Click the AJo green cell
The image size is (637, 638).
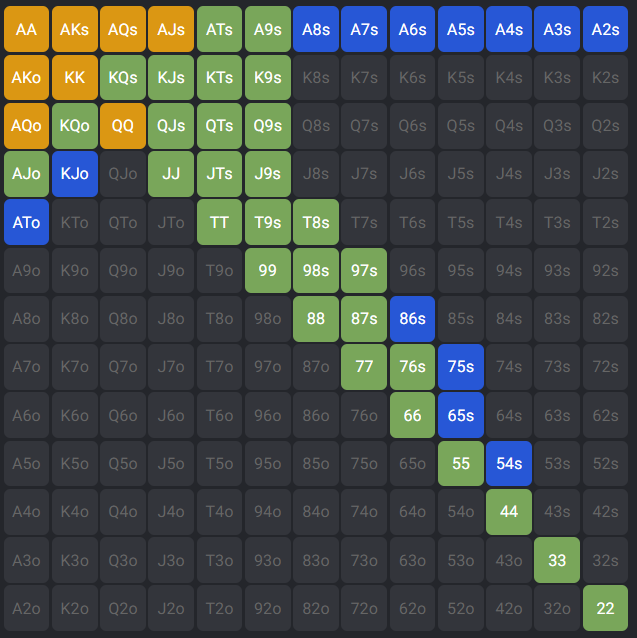tap(27, 174)
